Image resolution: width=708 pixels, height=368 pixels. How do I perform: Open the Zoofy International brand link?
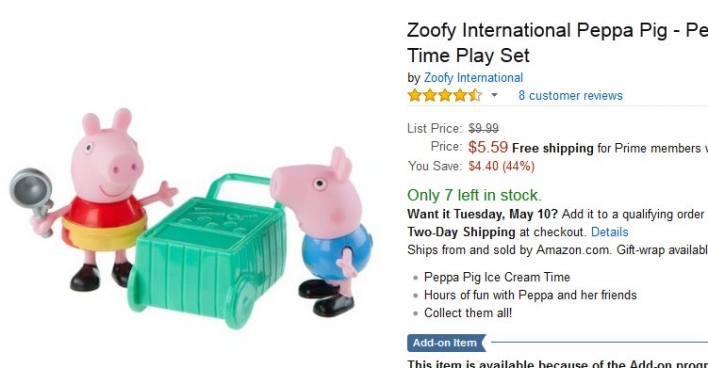tap(473, 78)
